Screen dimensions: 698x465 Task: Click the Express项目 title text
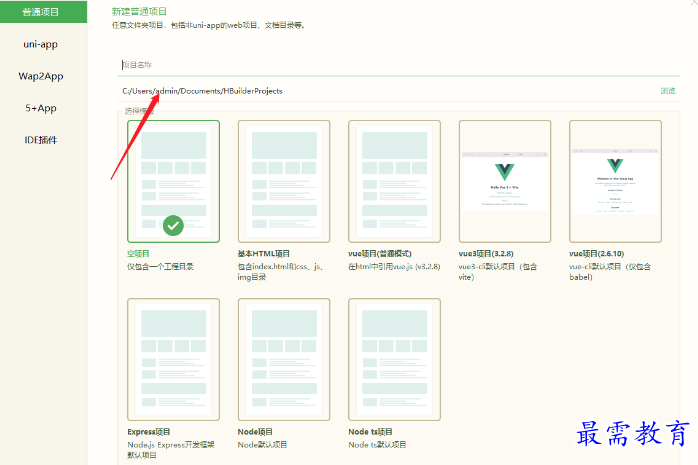(x=149, y=432)
